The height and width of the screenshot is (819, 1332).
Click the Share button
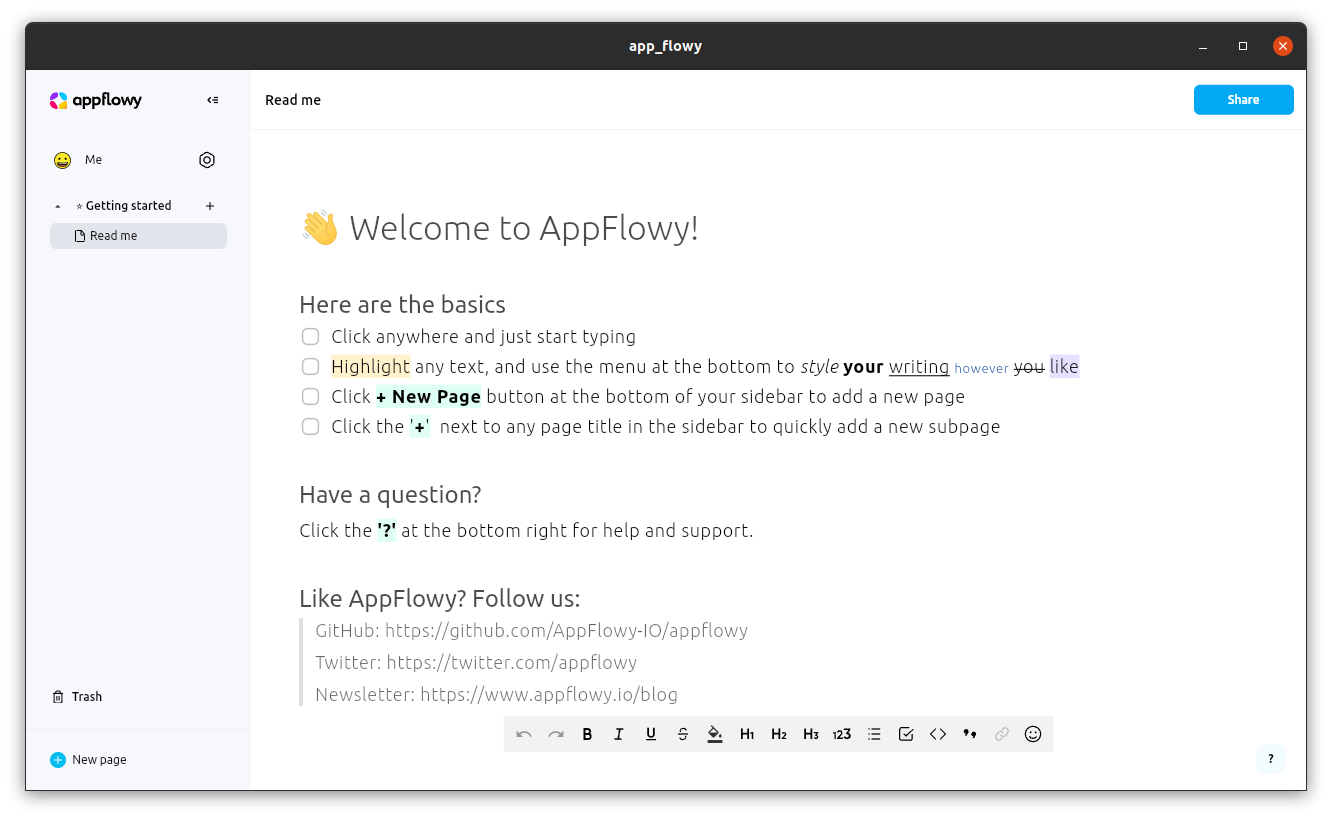point(1243,99)
